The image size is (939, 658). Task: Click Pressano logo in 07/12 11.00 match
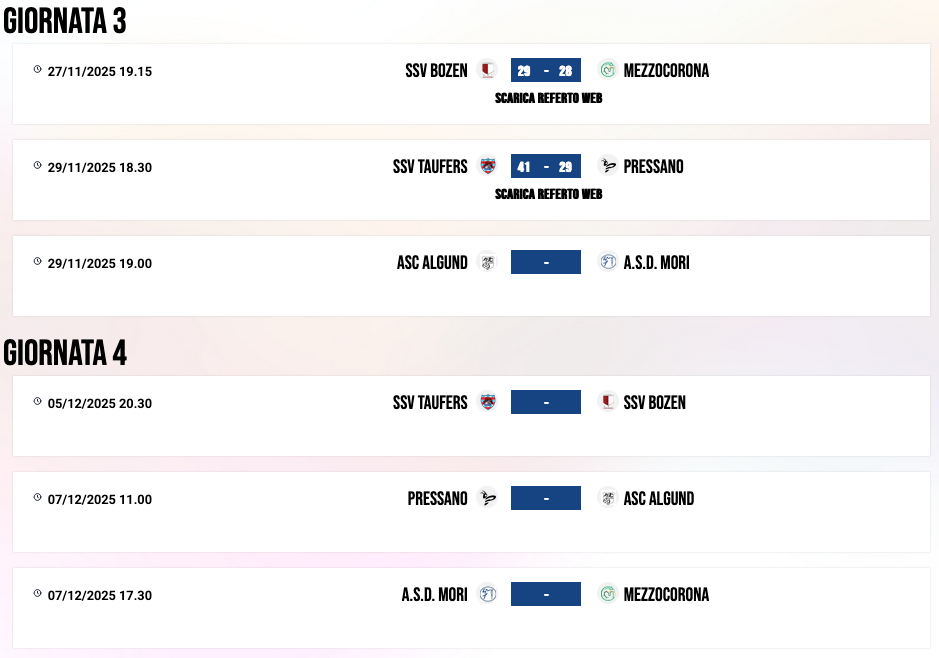487,498
